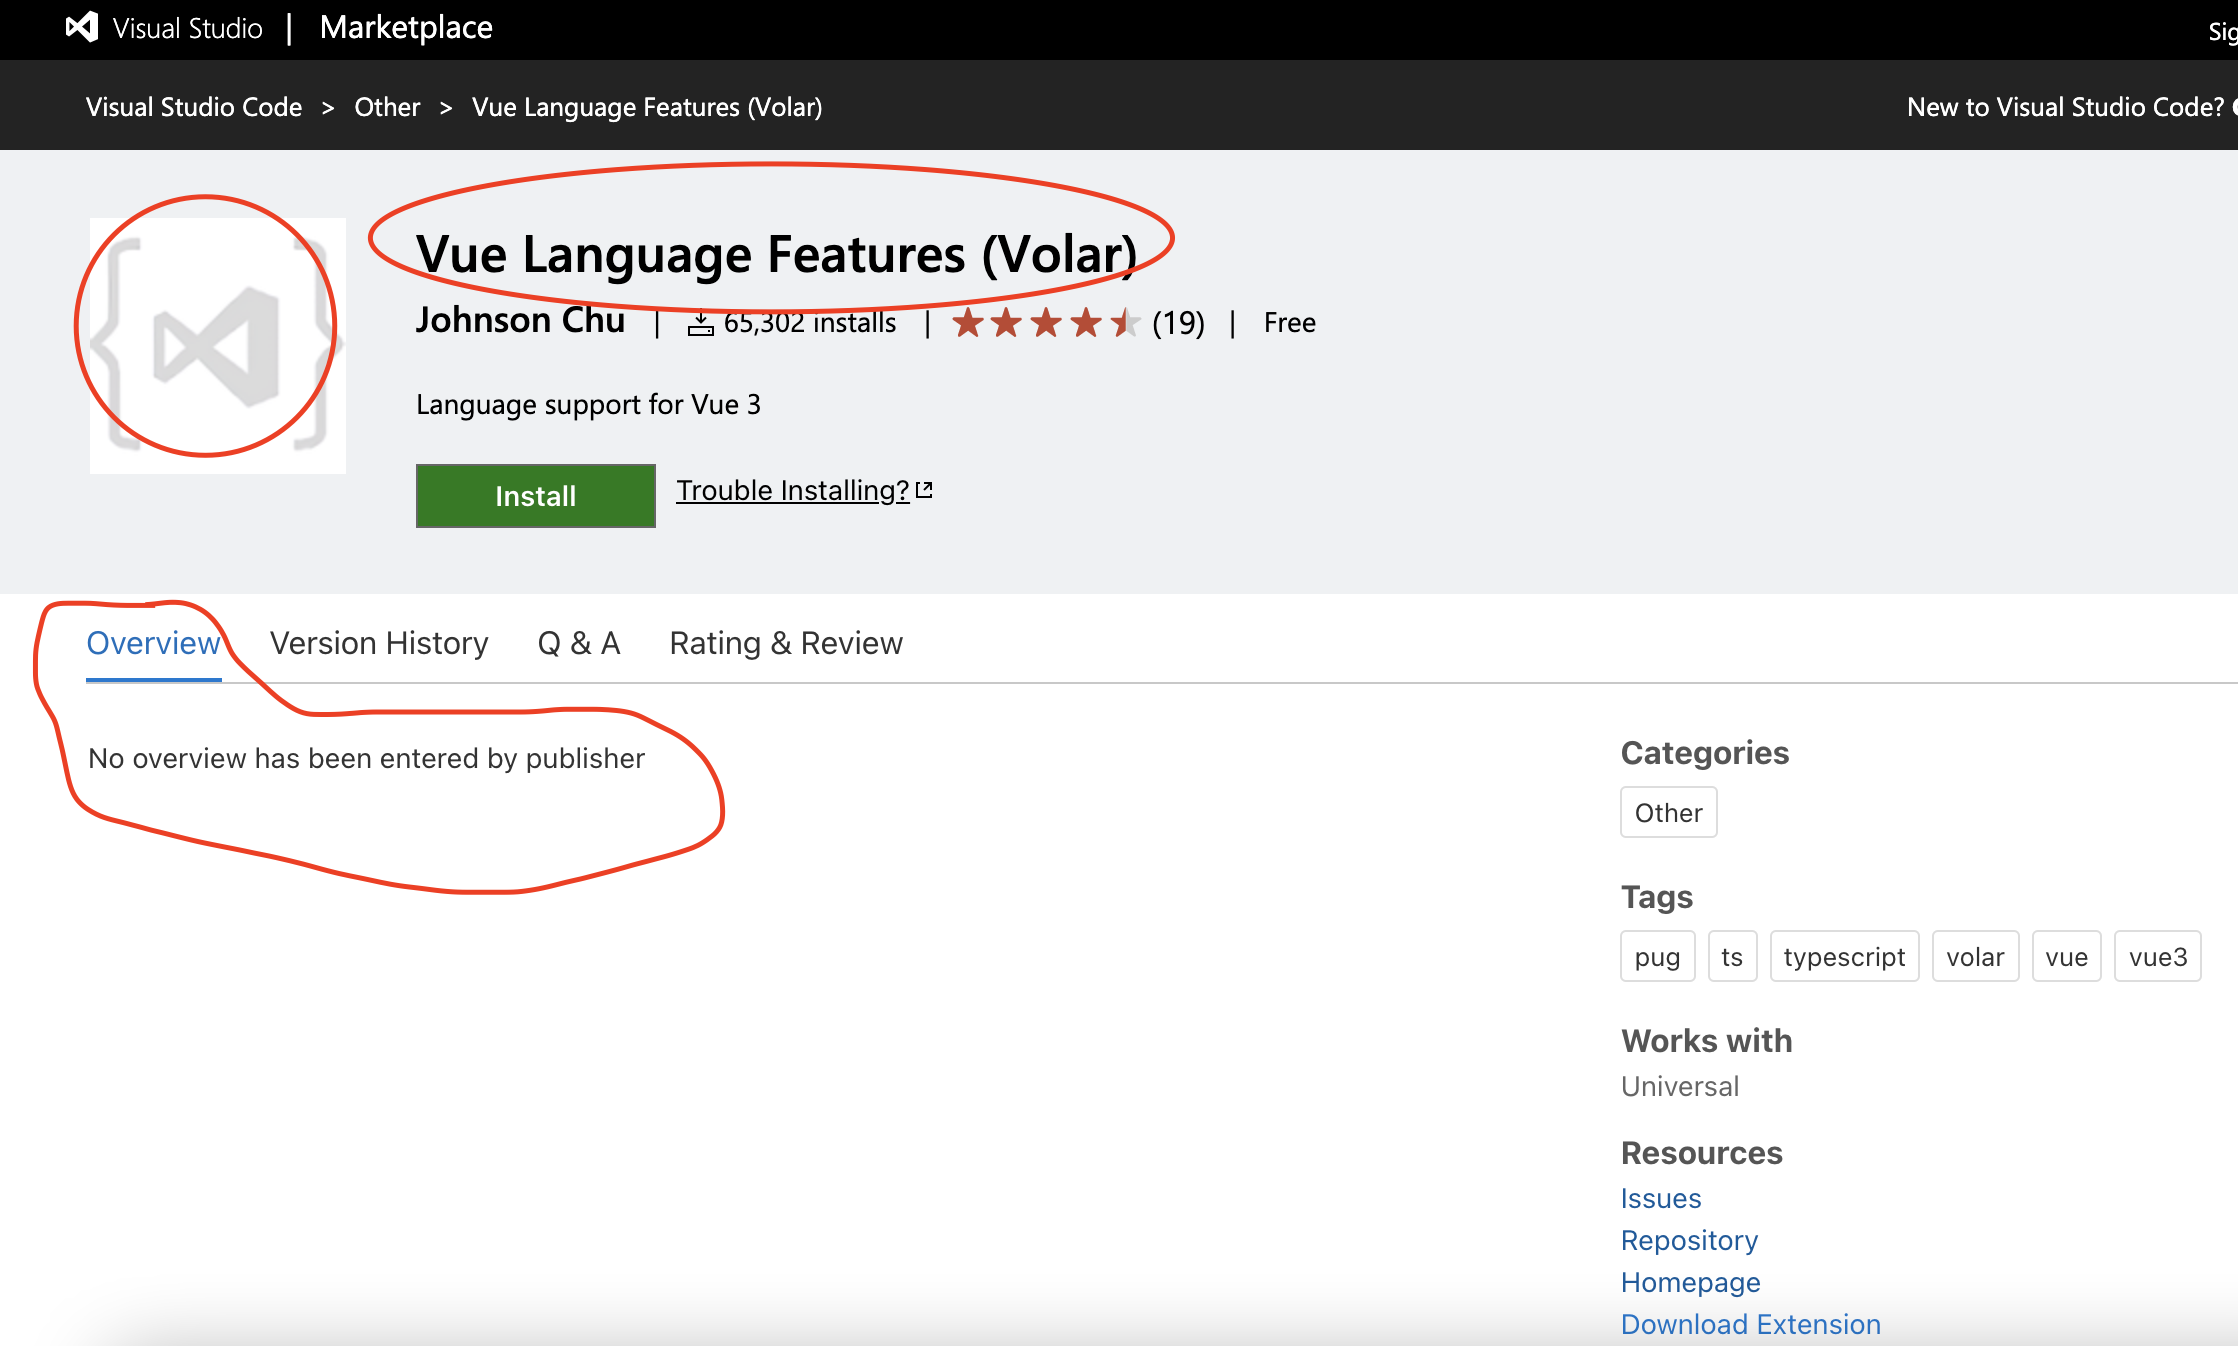This screenshot has width=2238, height=1346.
Task: Click the installs download icon
Action: coord(700,323)
